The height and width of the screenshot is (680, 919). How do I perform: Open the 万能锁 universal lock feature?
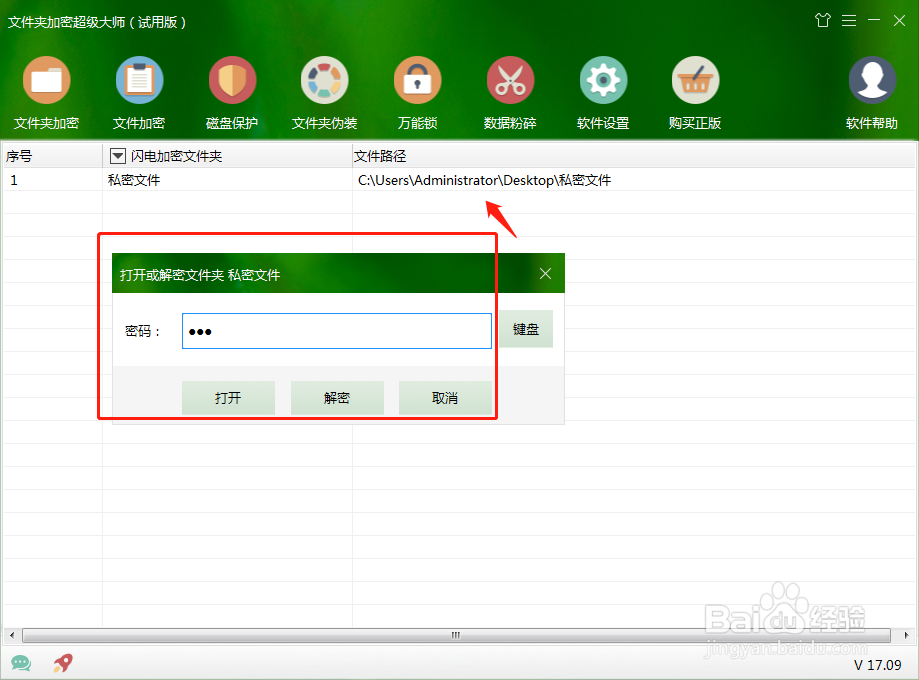pyautogui.click(x=417, y=91)
